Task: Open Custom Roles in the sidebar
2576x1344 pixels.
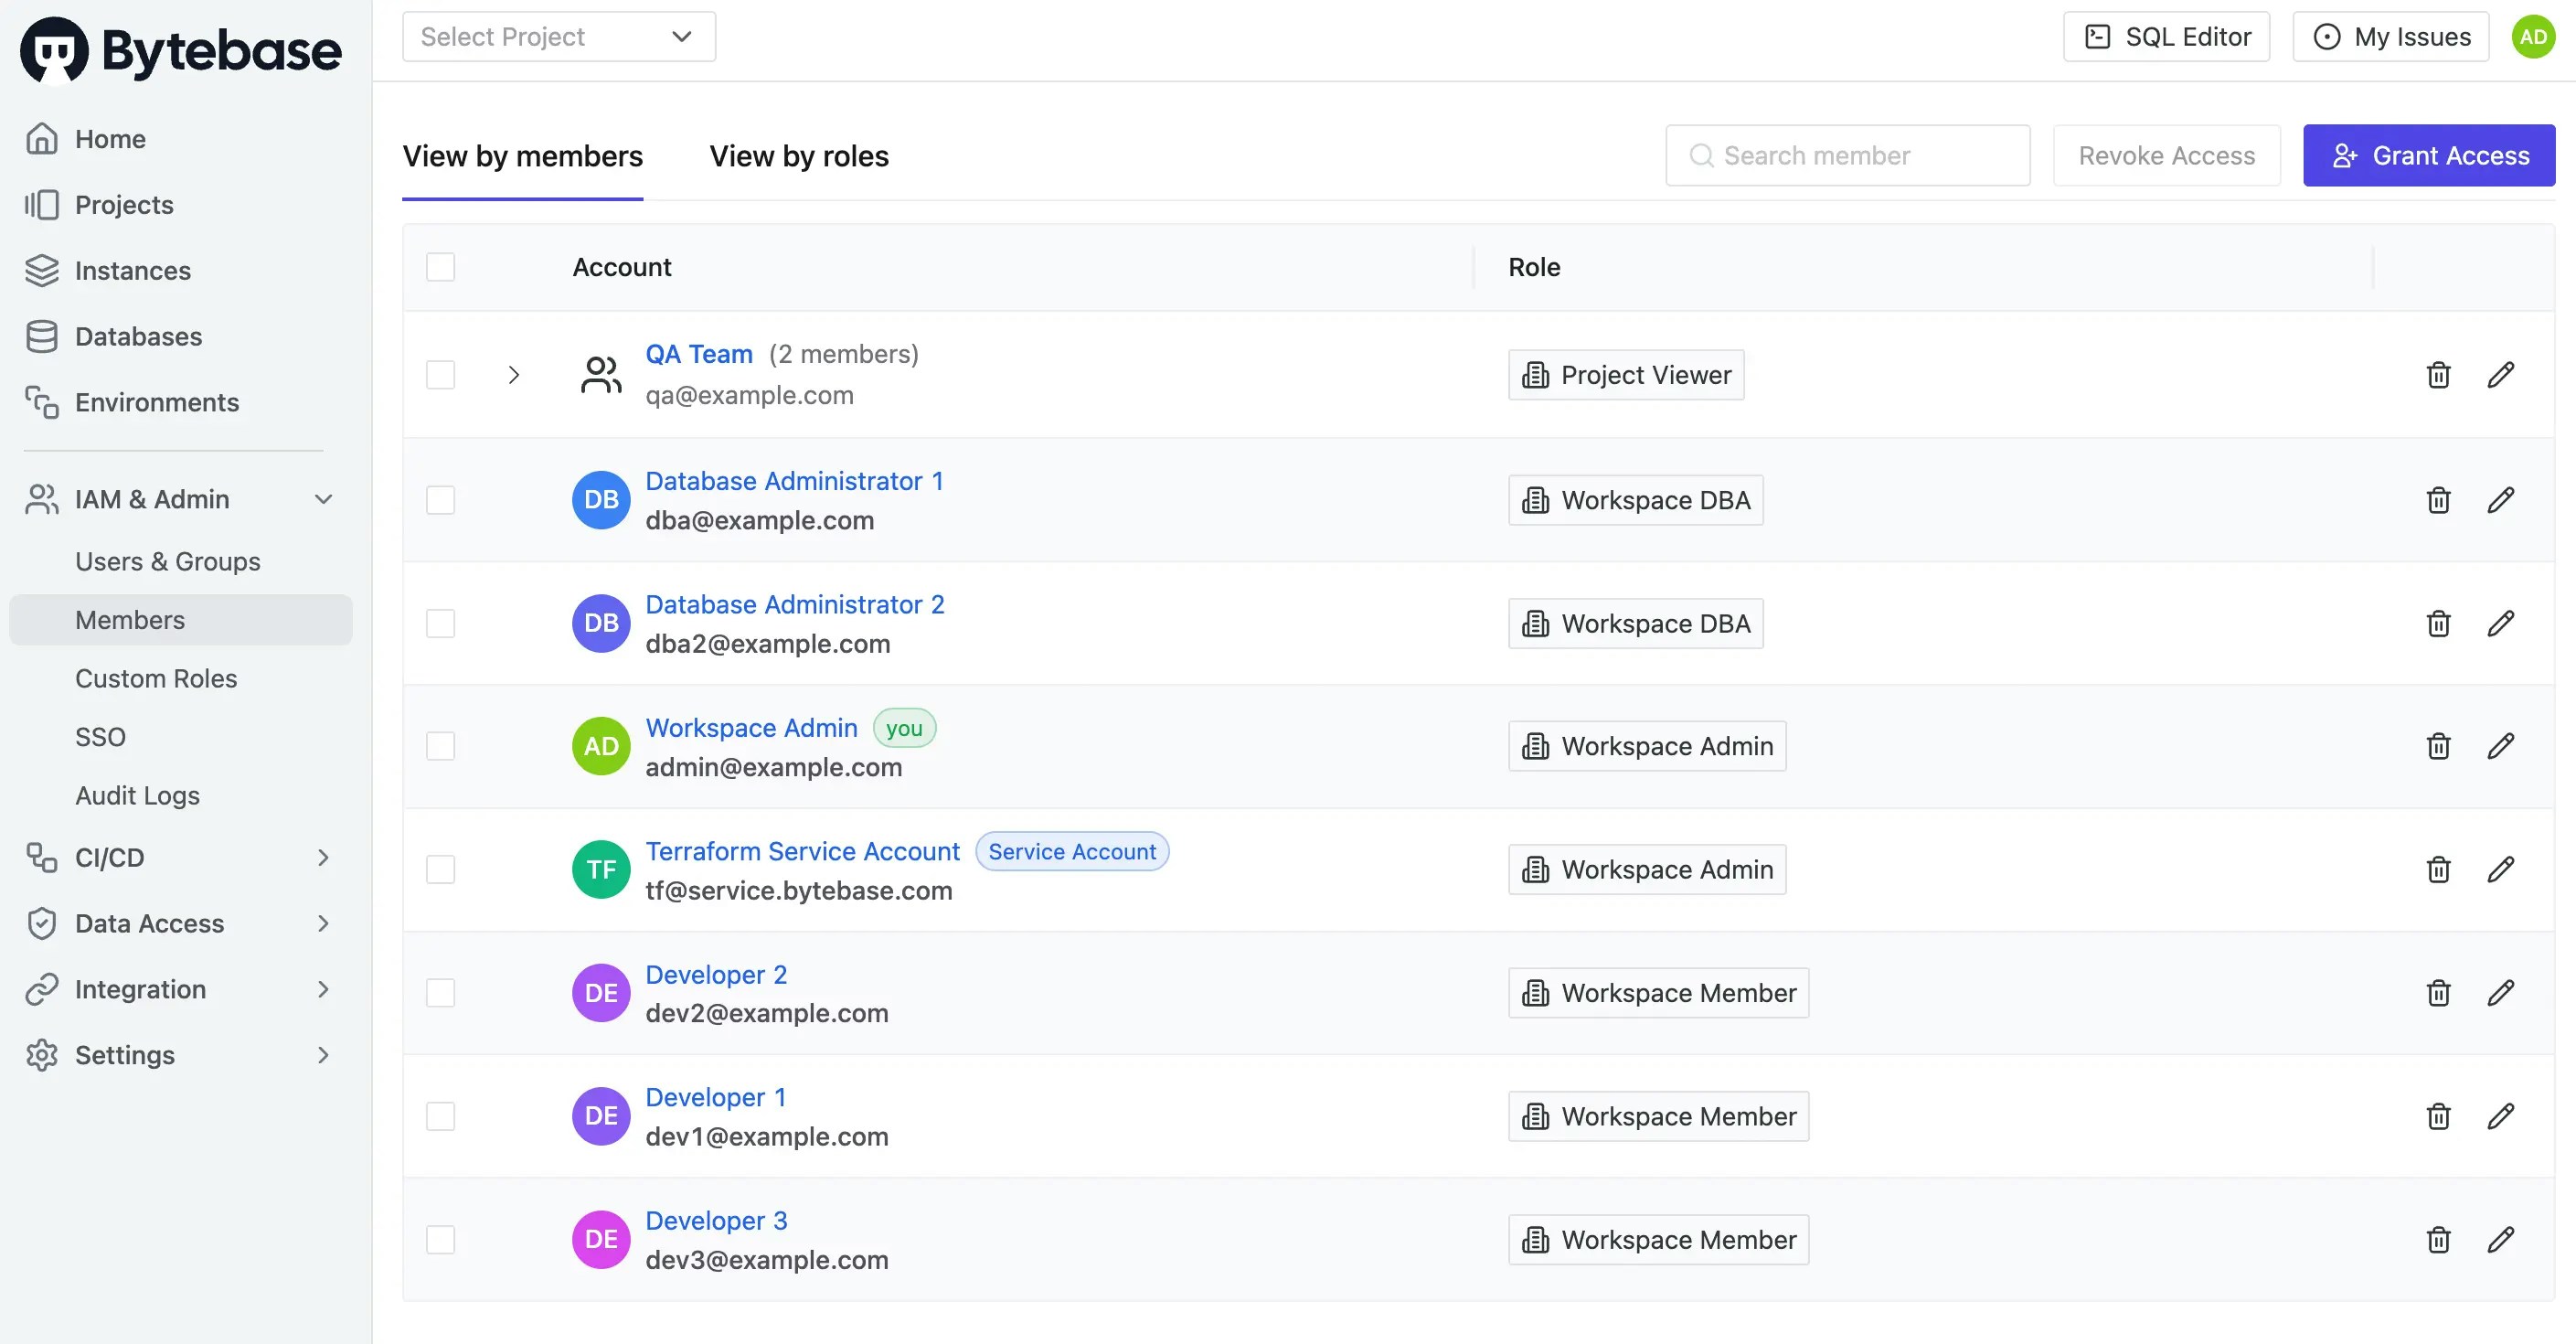Action: [156, 679]
